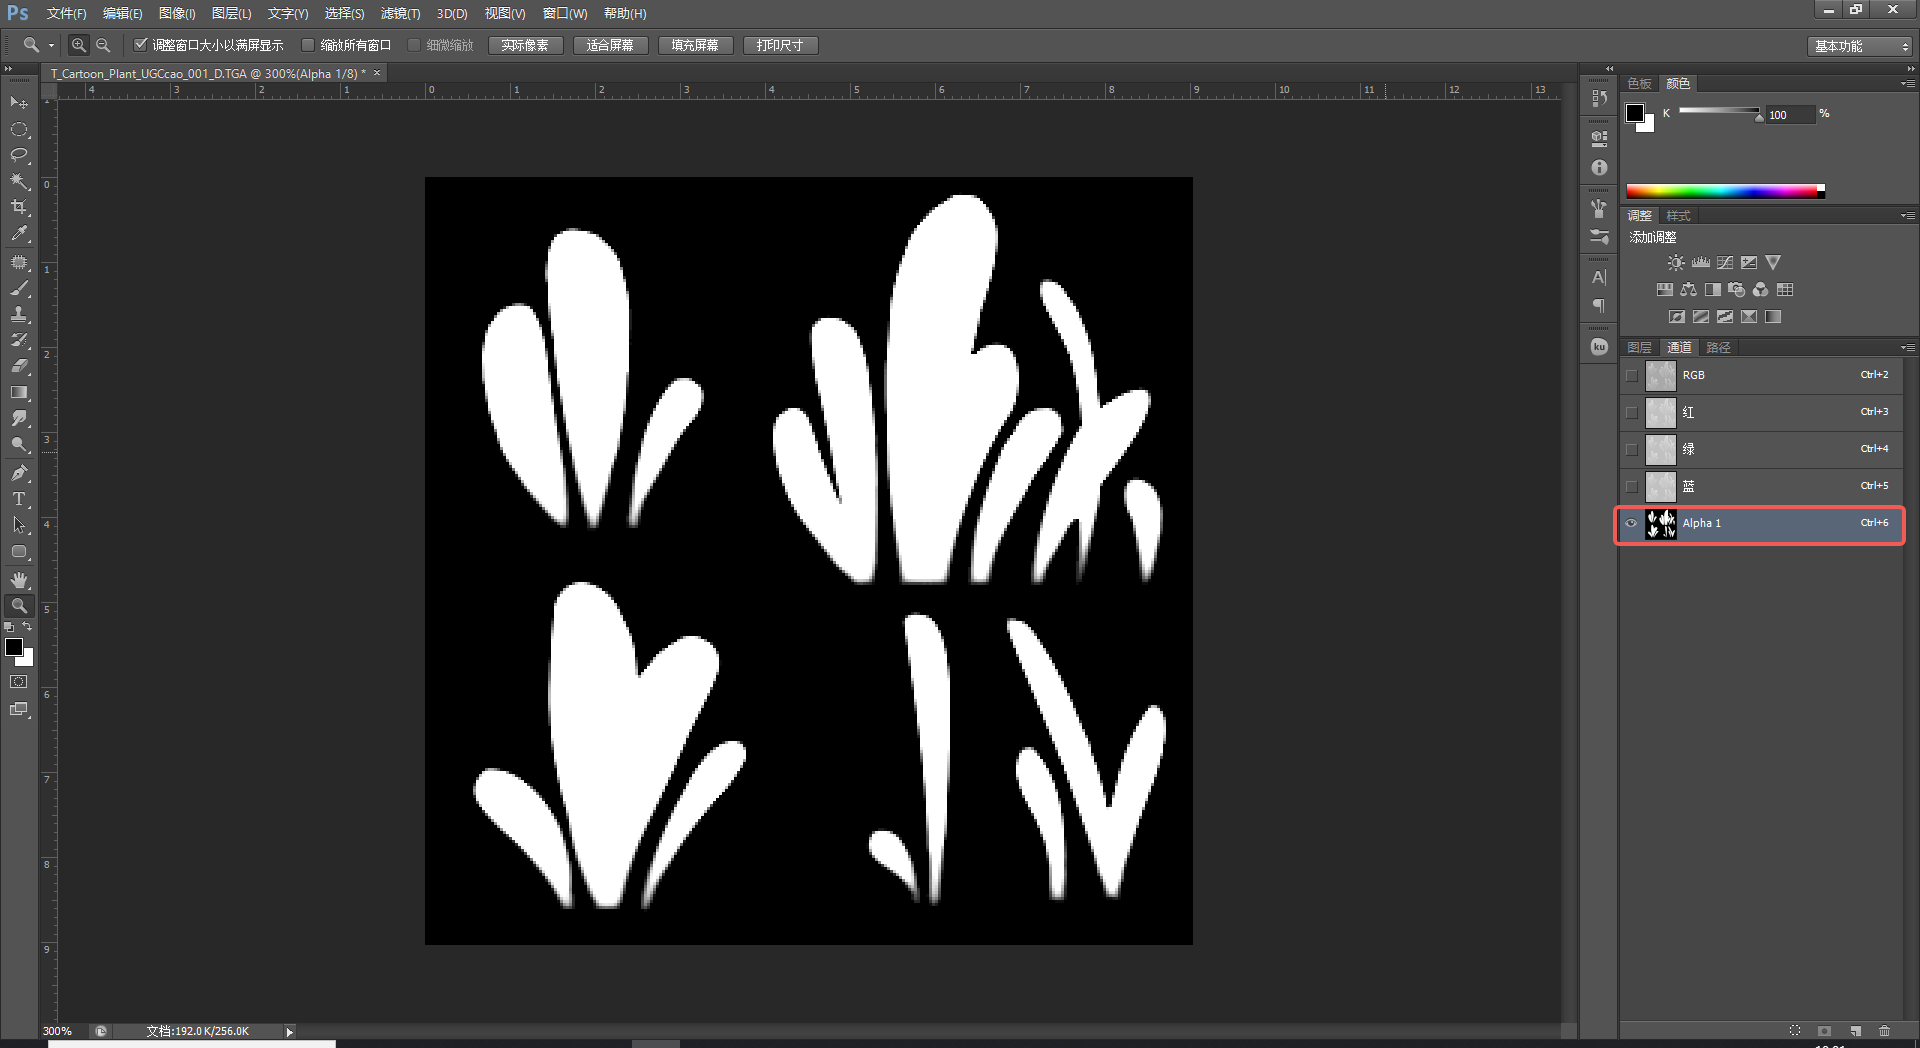This screenshot has height=1048, width=1920.
Task: Open the 文件(F) menu
Action: 66,13
